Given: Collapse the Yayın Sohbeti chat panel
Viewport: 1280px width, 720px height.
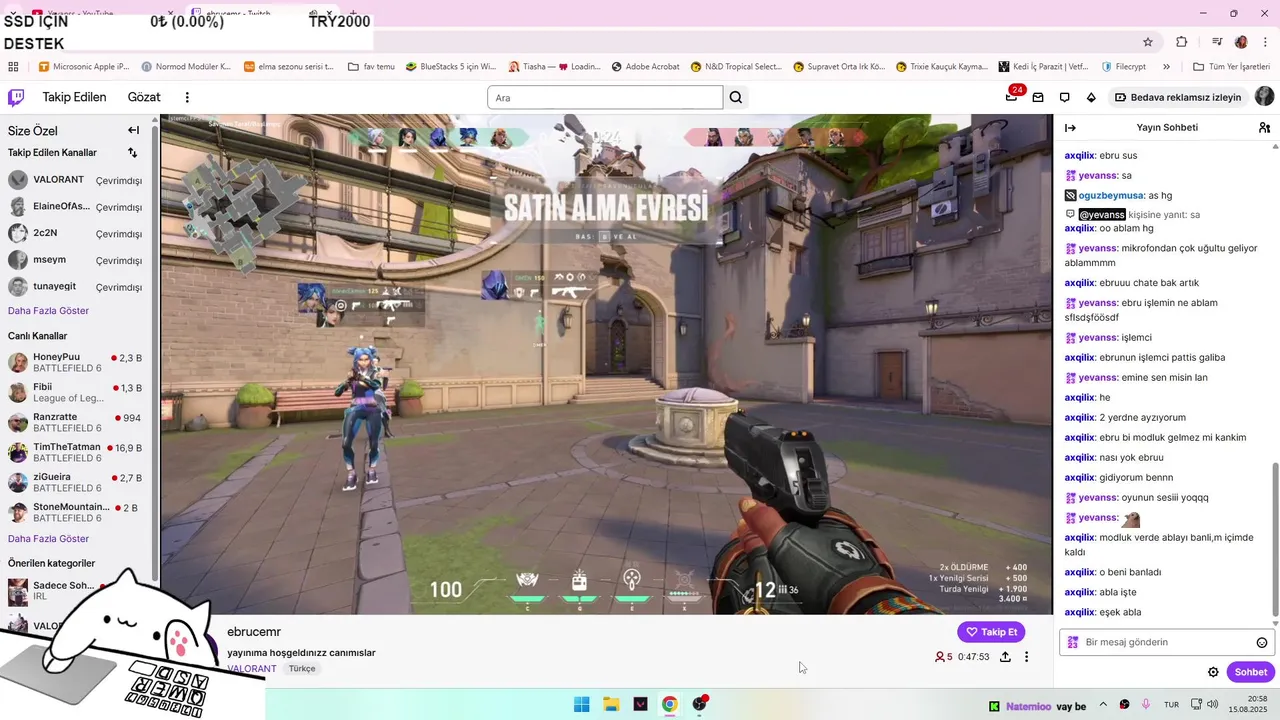Looking at the screenshot, I should (x=1070, y=128).
